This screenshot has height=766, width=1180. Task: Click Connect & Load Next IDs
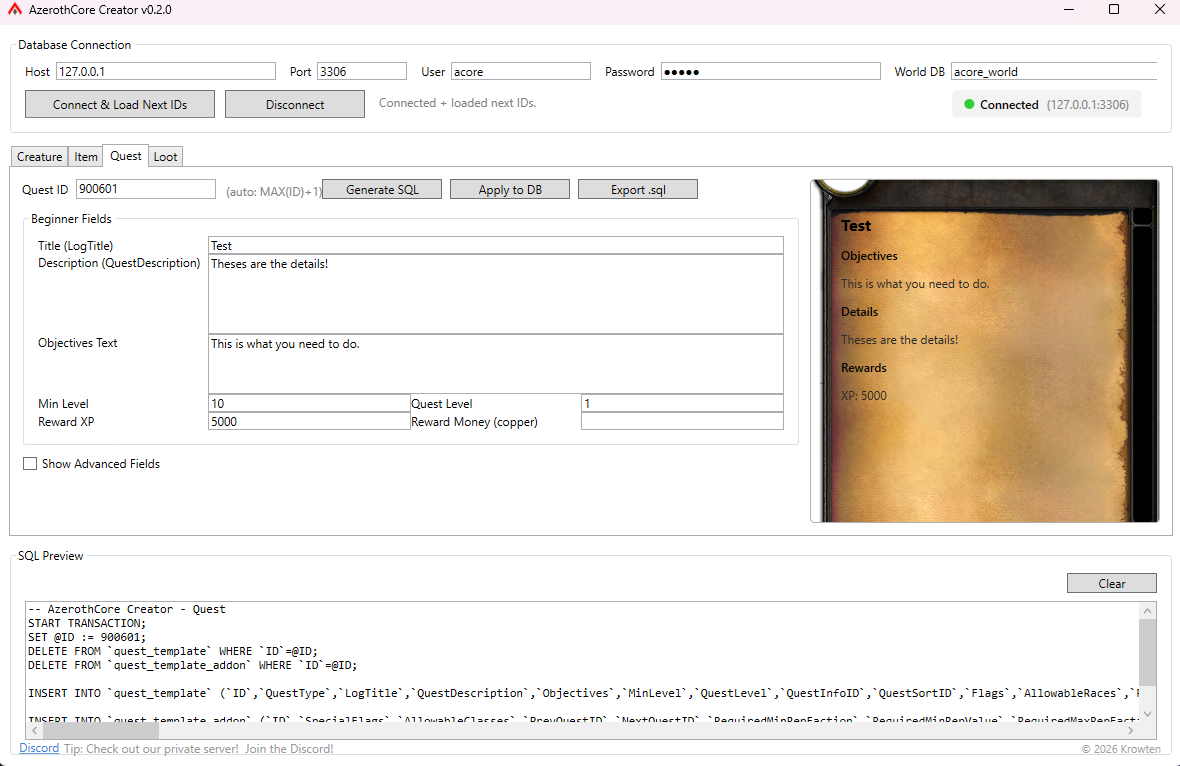pyautogui.click(x=120, y=104)
